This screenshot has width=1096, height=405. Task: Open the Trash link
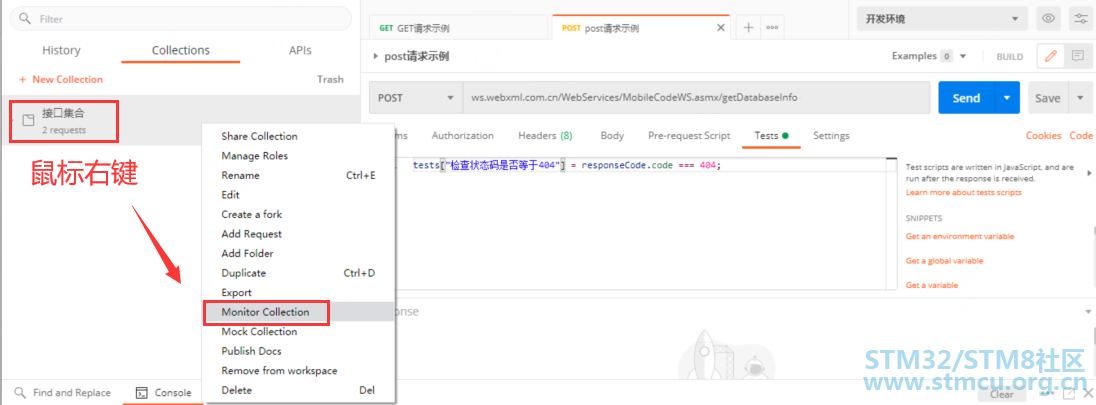tap(330, 80)
